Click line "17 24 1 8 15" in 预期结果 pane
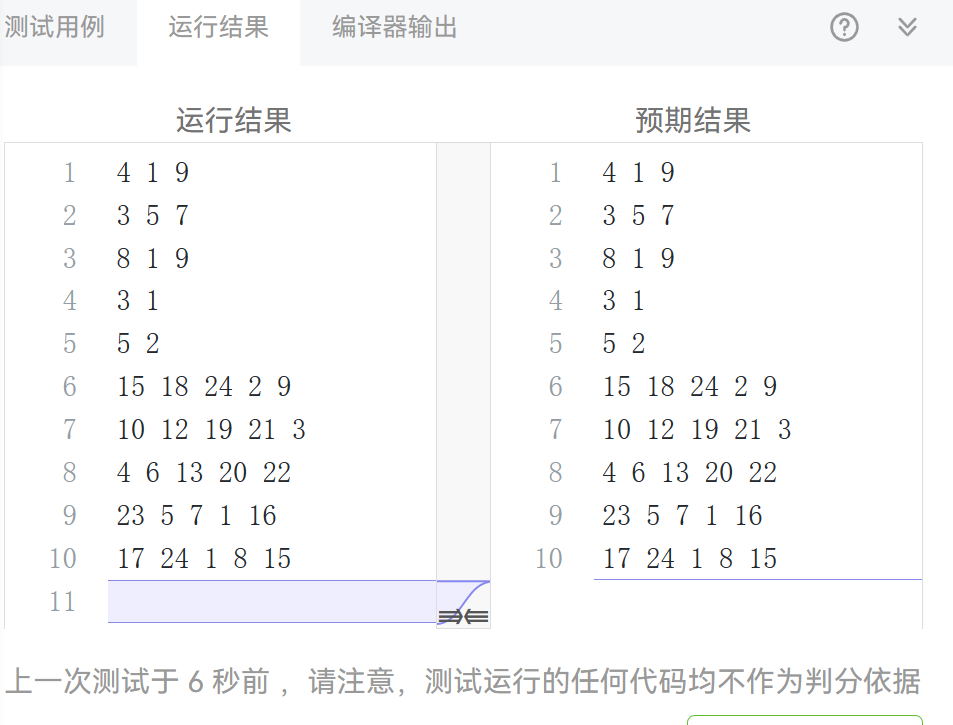The image size is (953, 725). click(689, 558)
